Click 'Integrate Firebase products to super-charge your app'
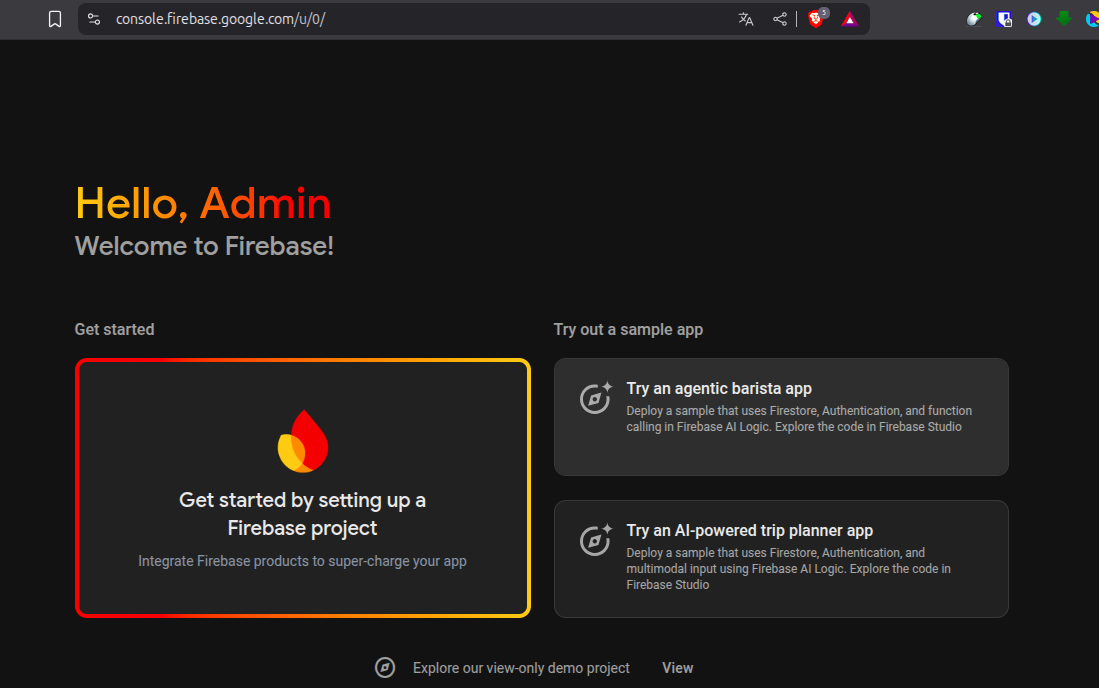The width and height of the screenshot is (1099, 688). coord(302,561)
